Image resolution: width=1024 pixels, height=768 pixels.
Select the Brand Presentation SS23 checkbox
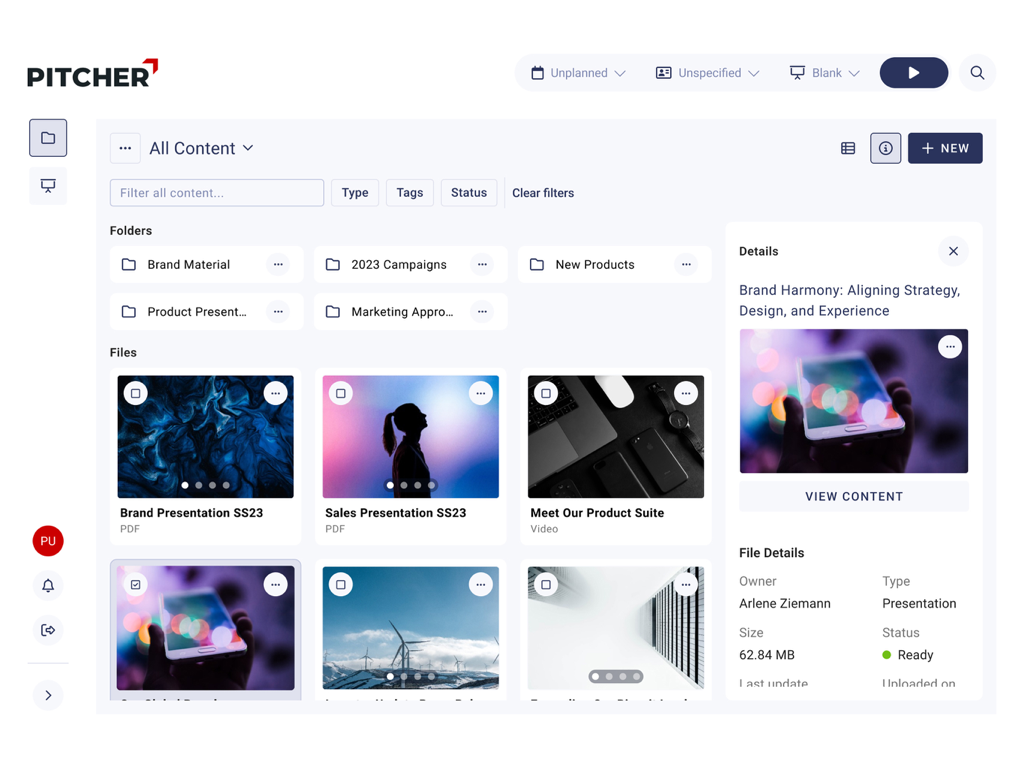point(135,393)
